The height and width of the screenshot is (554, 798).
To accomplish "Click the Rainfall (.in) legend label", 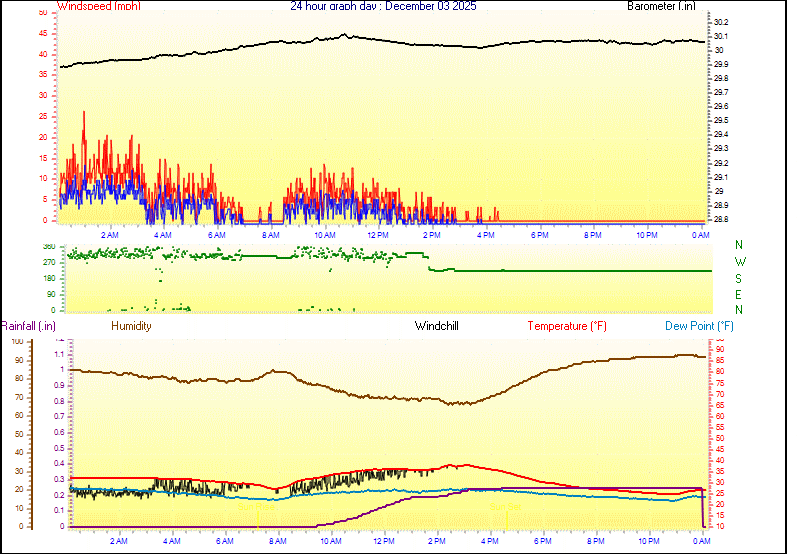I will [28, 326].
